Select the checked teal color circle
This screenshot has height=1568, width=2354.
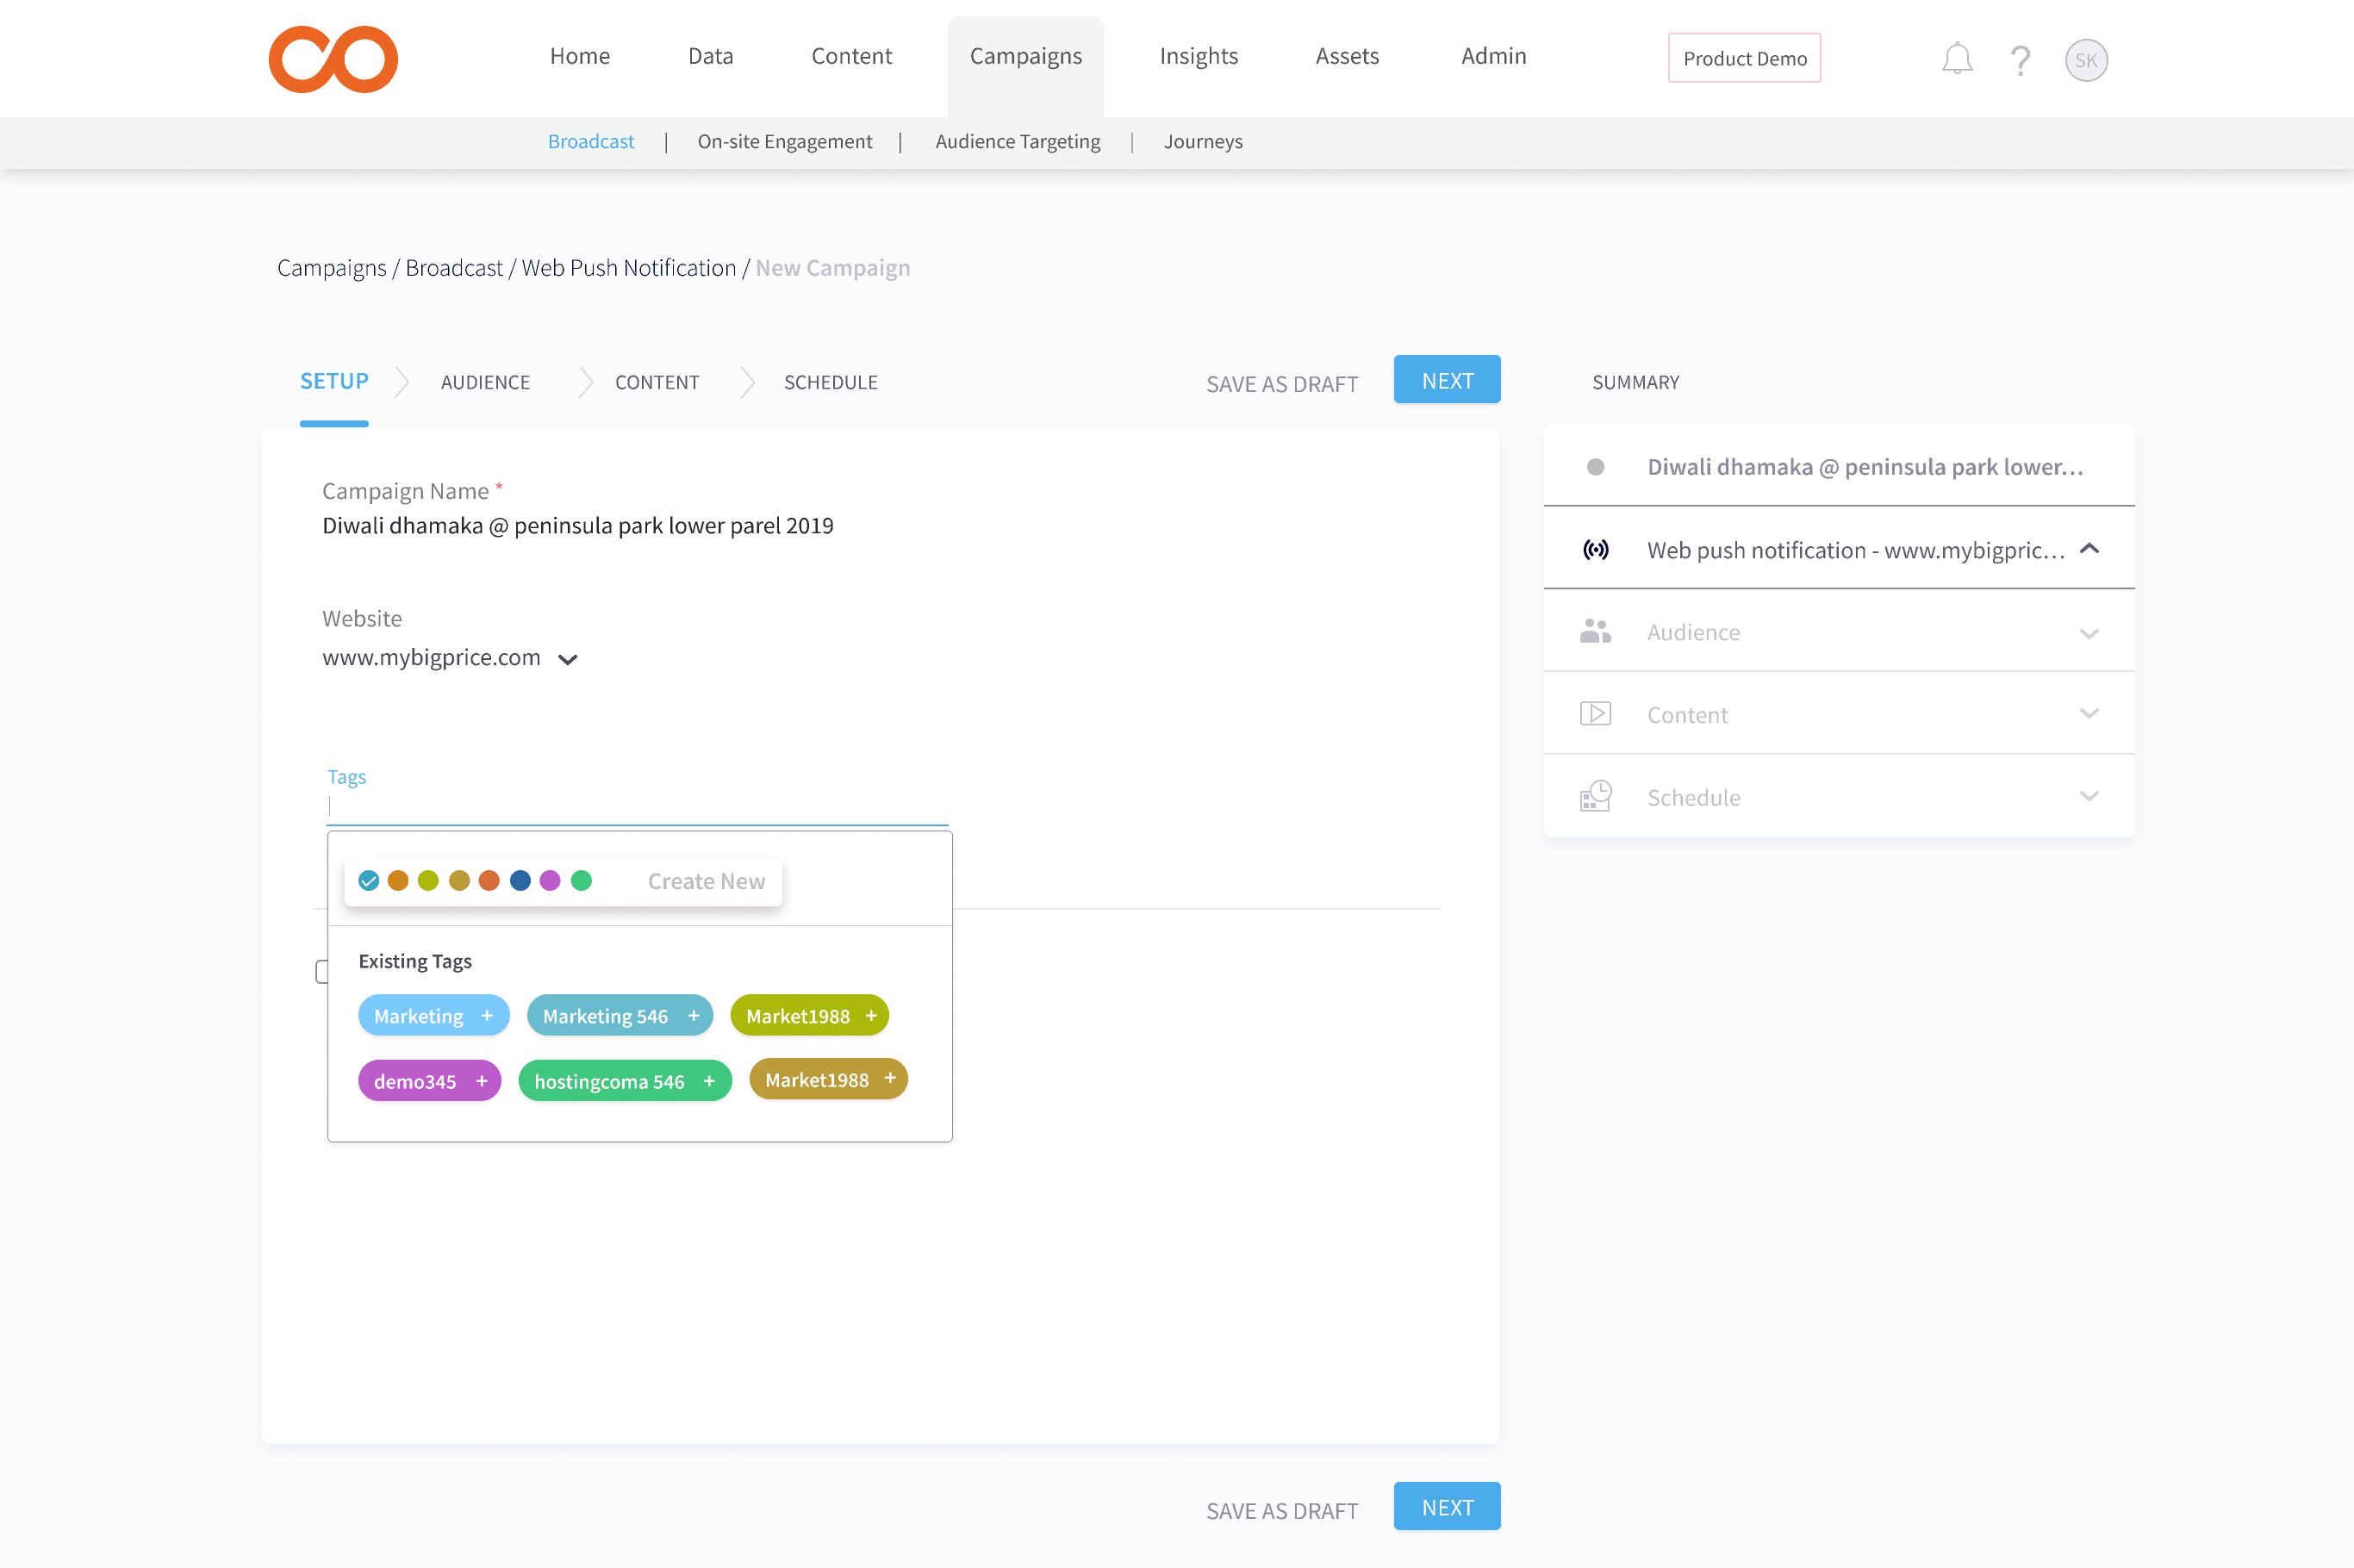pos(368,880)
